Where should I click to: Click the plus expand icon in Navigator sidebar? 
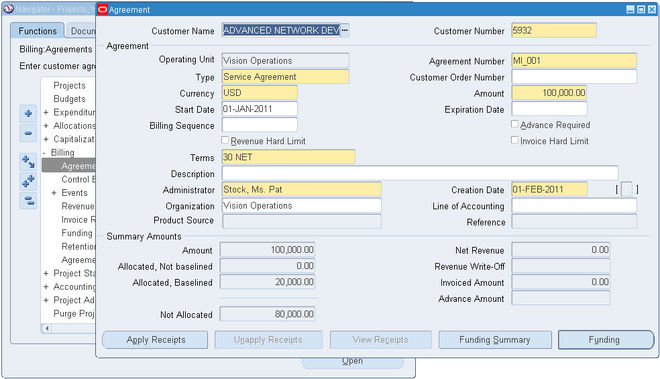tap(28, 114)
